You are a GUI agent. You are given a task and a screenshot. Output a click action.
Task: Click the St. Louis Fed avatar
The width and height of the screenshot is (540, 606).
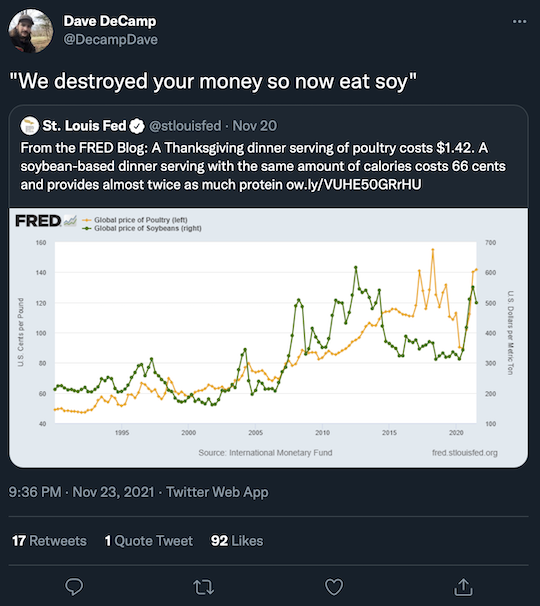pos(29,126)
